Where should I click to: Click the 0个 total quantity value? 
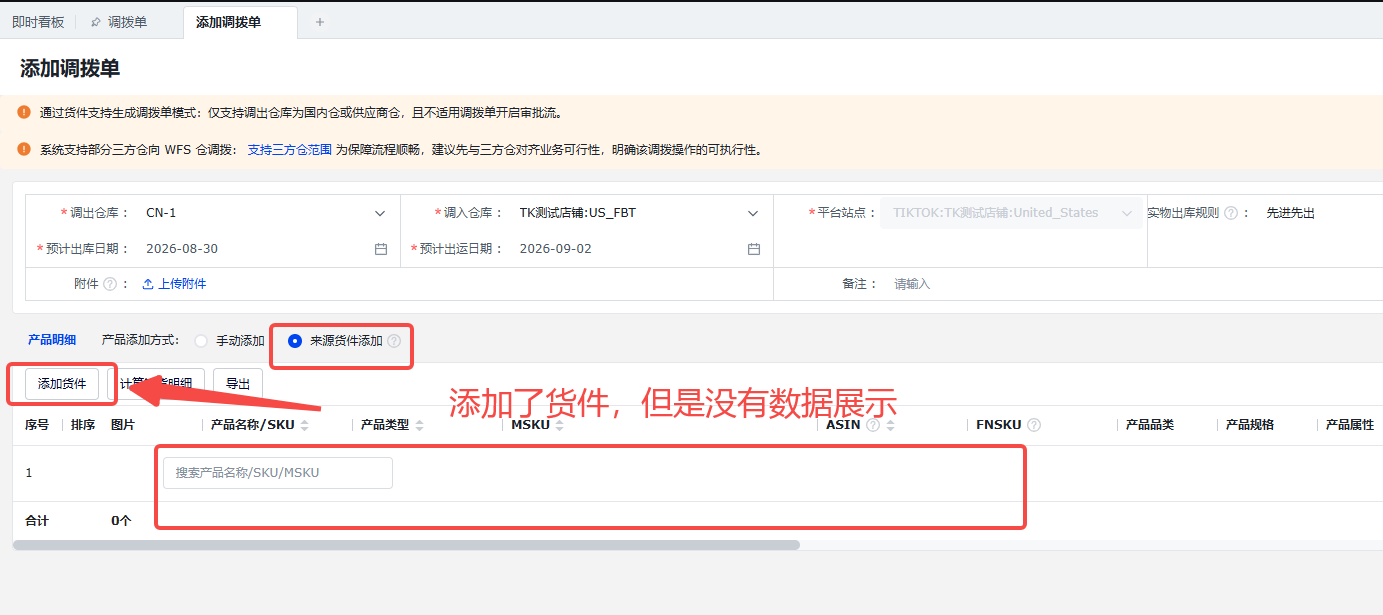tap(121, 521)
